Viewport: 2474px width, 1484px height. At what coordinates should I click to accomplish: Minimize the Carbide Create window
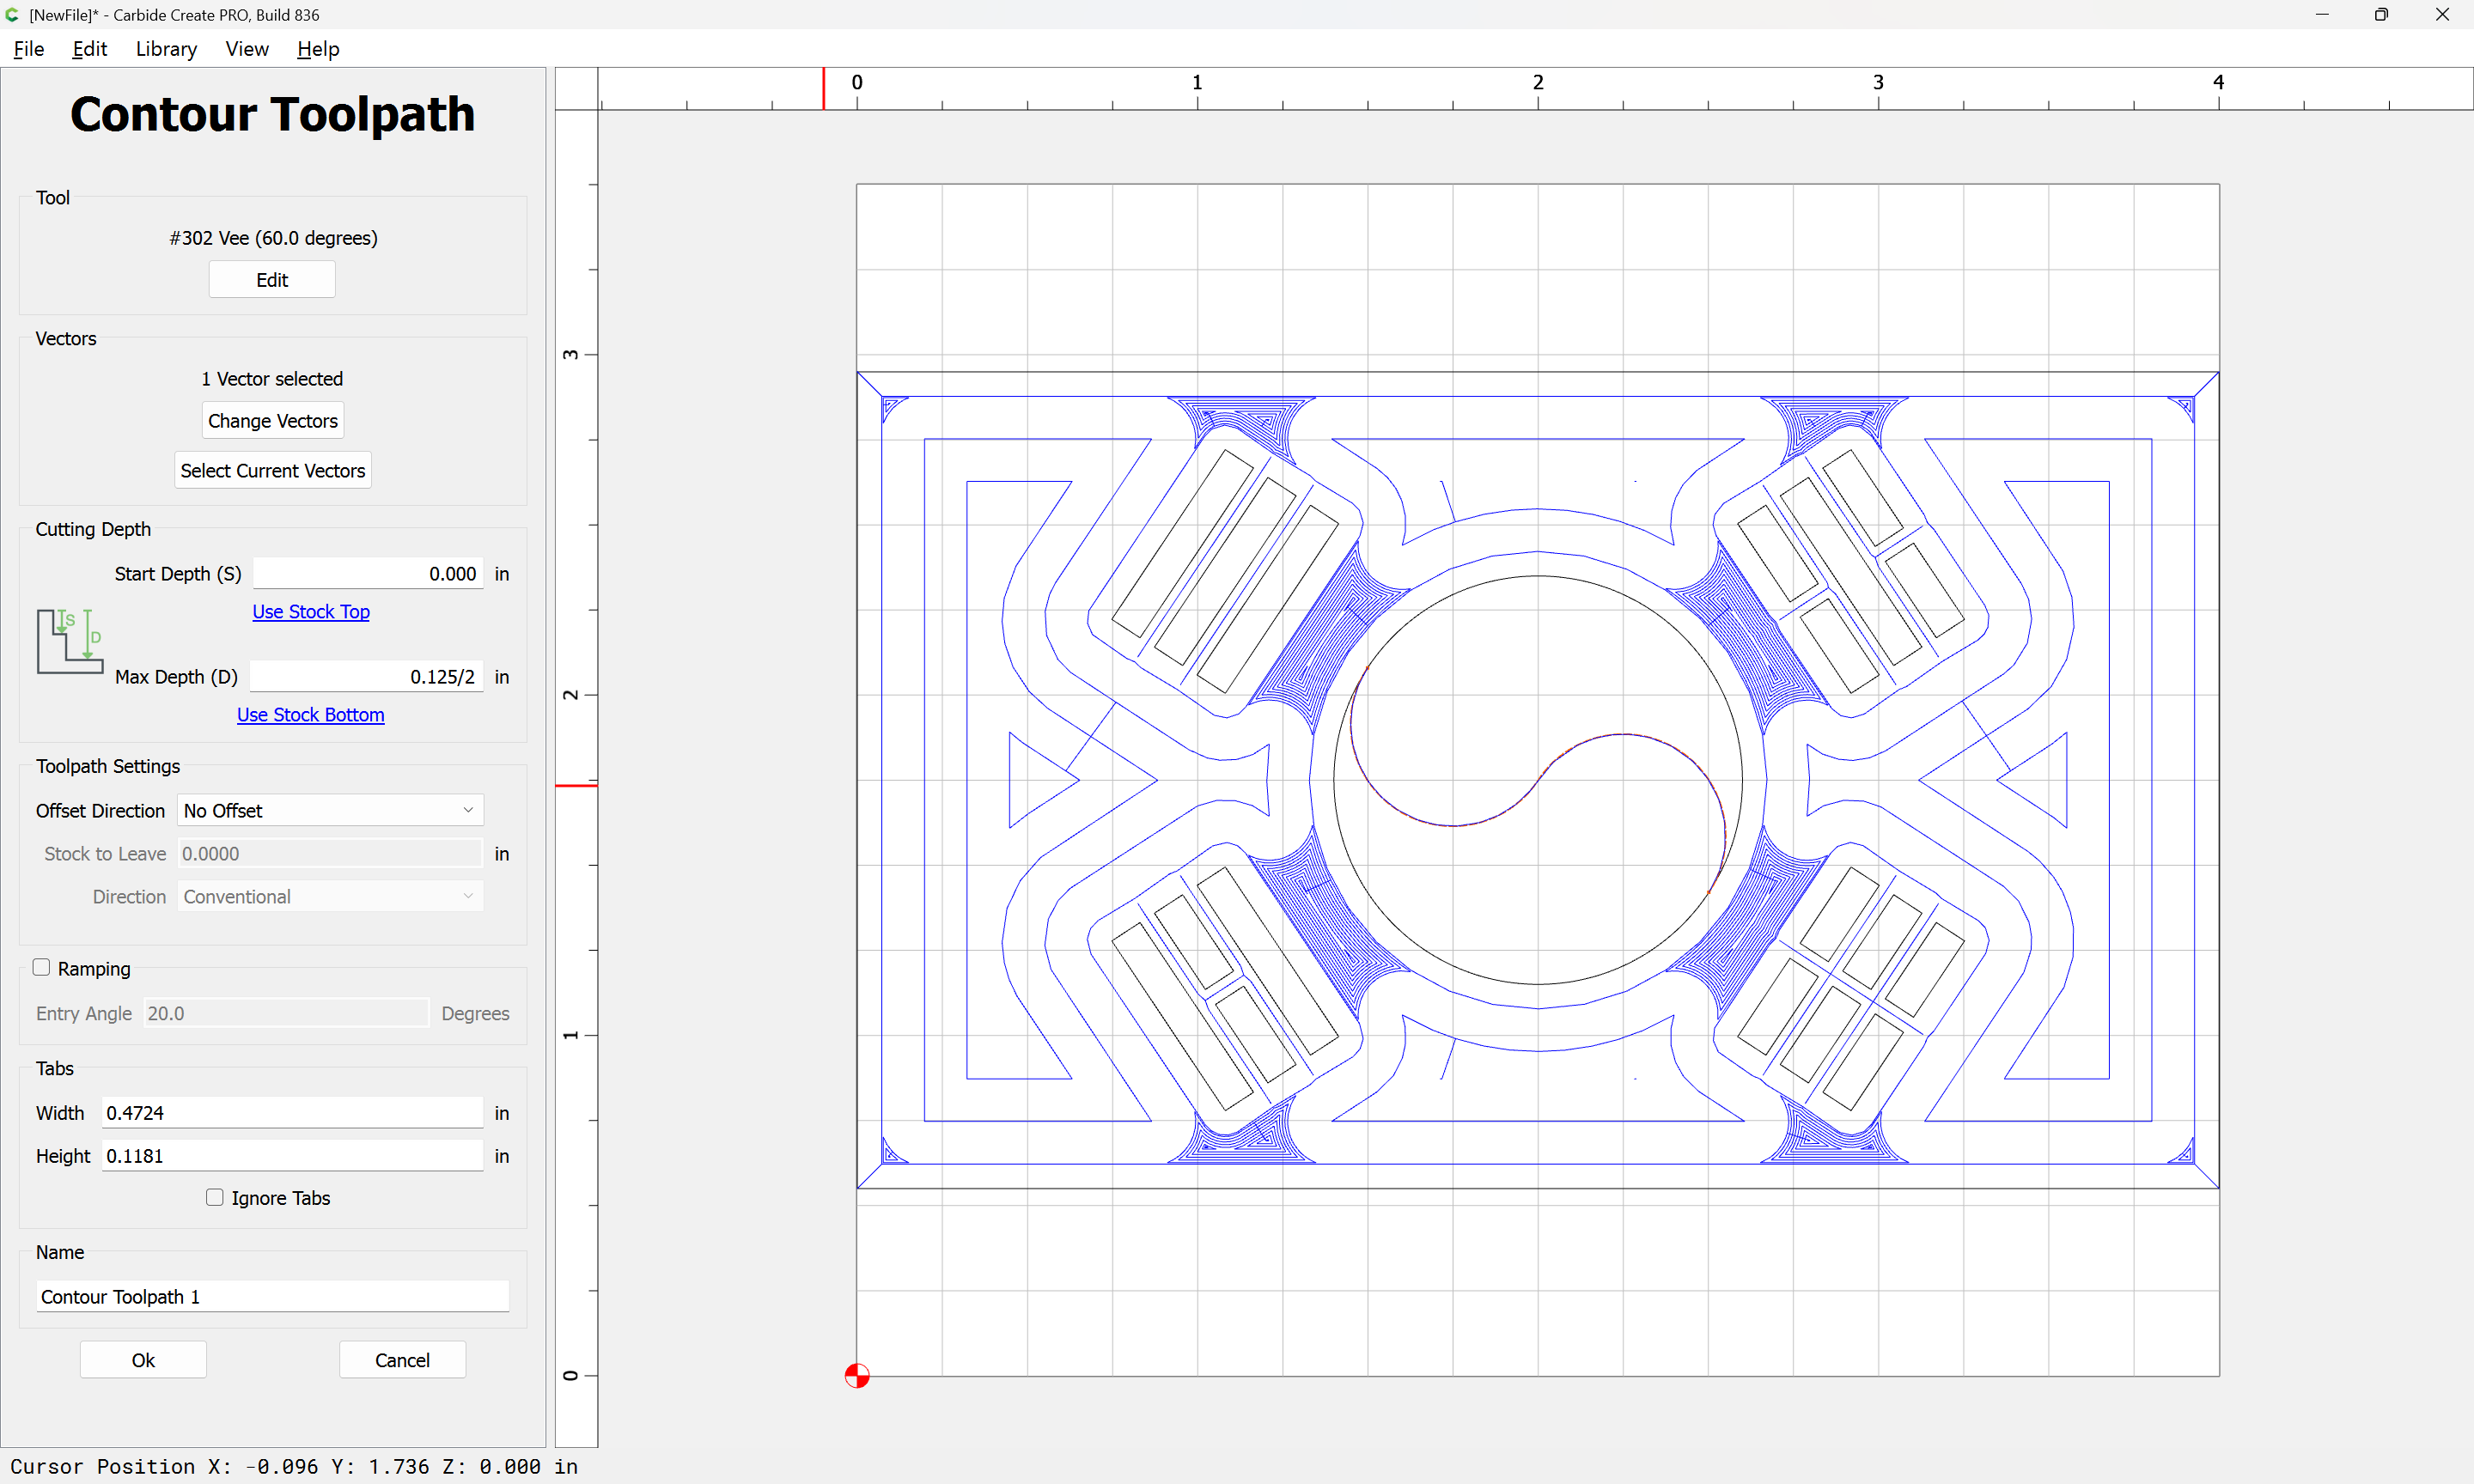click(2322, 15)
